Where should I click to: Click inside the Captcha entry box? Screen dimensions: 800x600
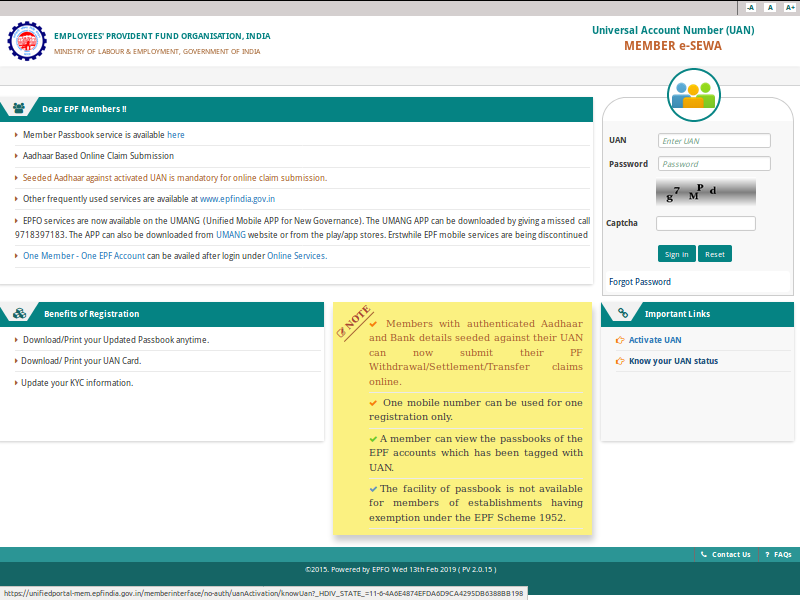tap(705, 223)
